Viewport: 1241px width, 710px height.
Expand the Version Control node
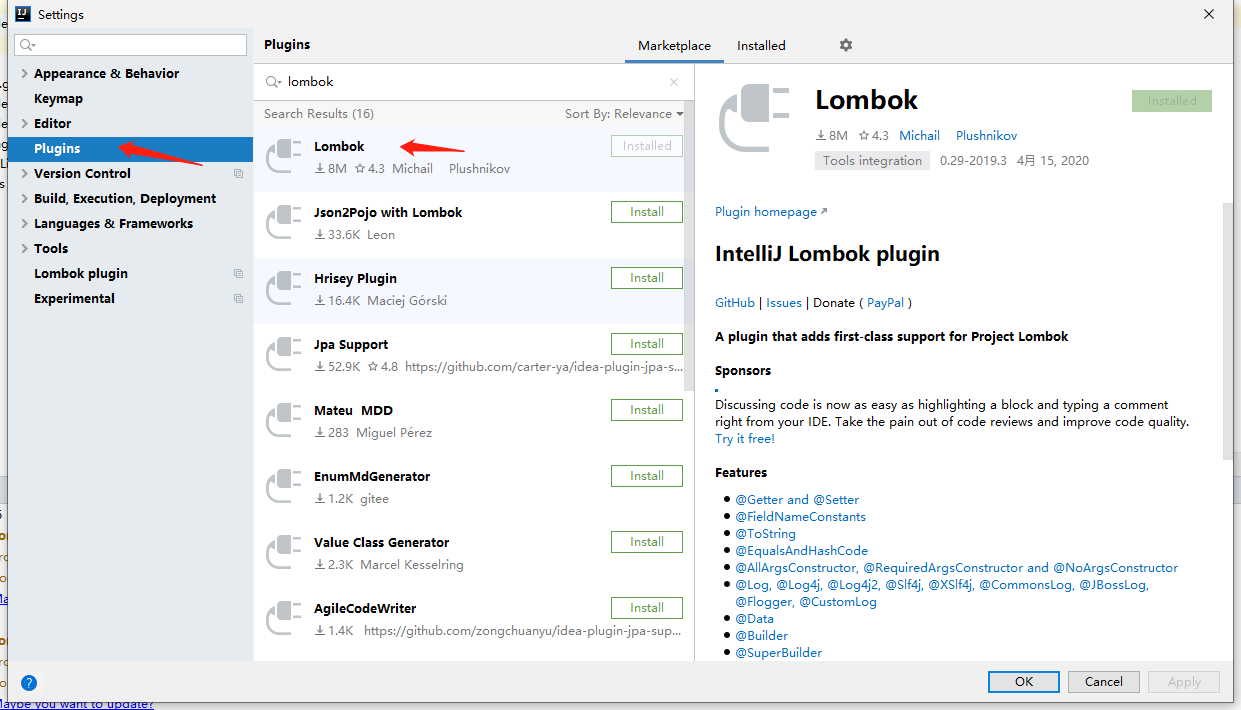[x=25, y=174]
